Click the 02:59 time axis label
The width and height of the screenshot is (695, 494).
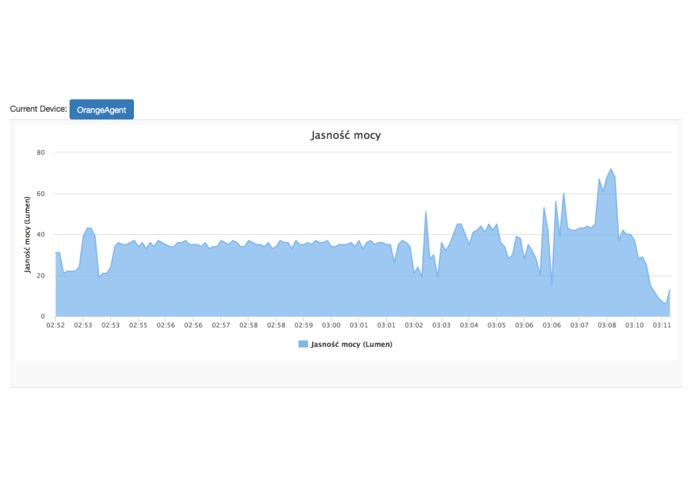click(304, 325)
